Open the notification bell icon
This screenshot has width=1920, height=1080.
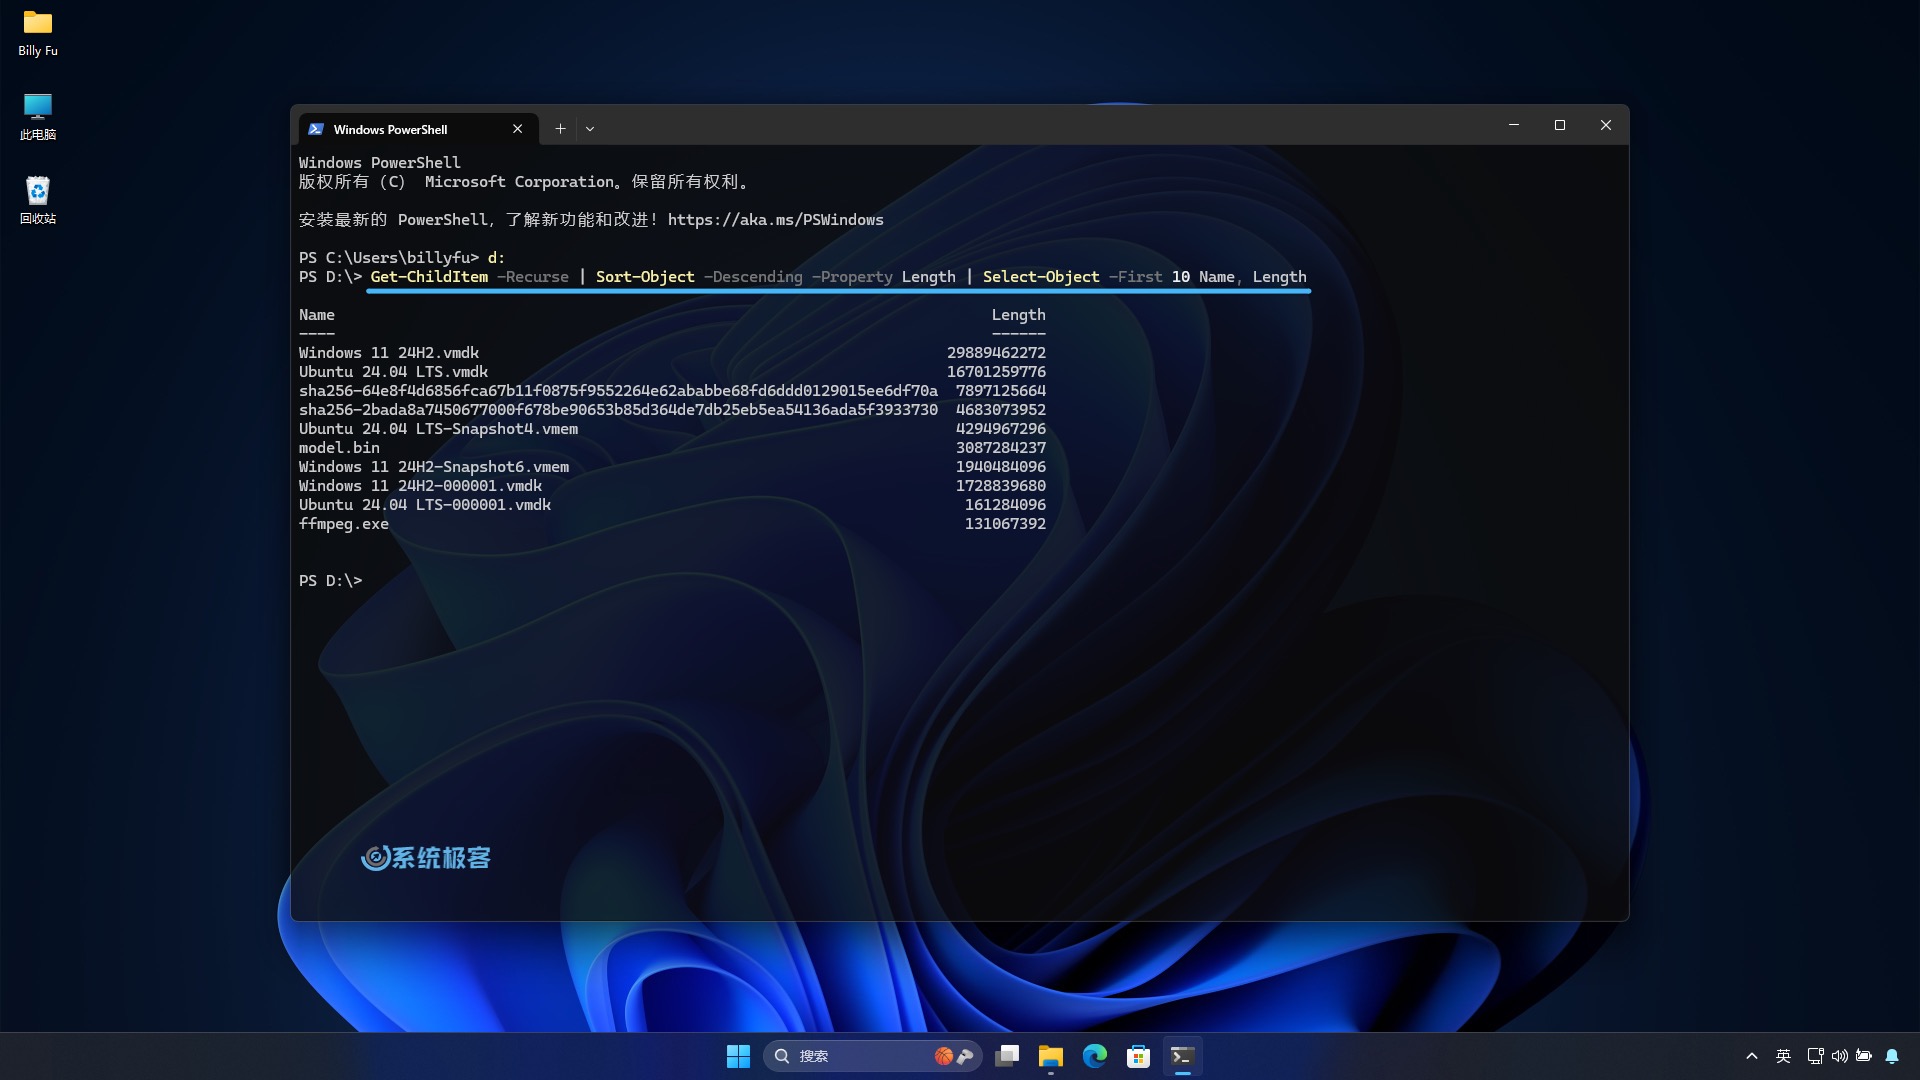pyautogui.click(x=1892, y=1056)
